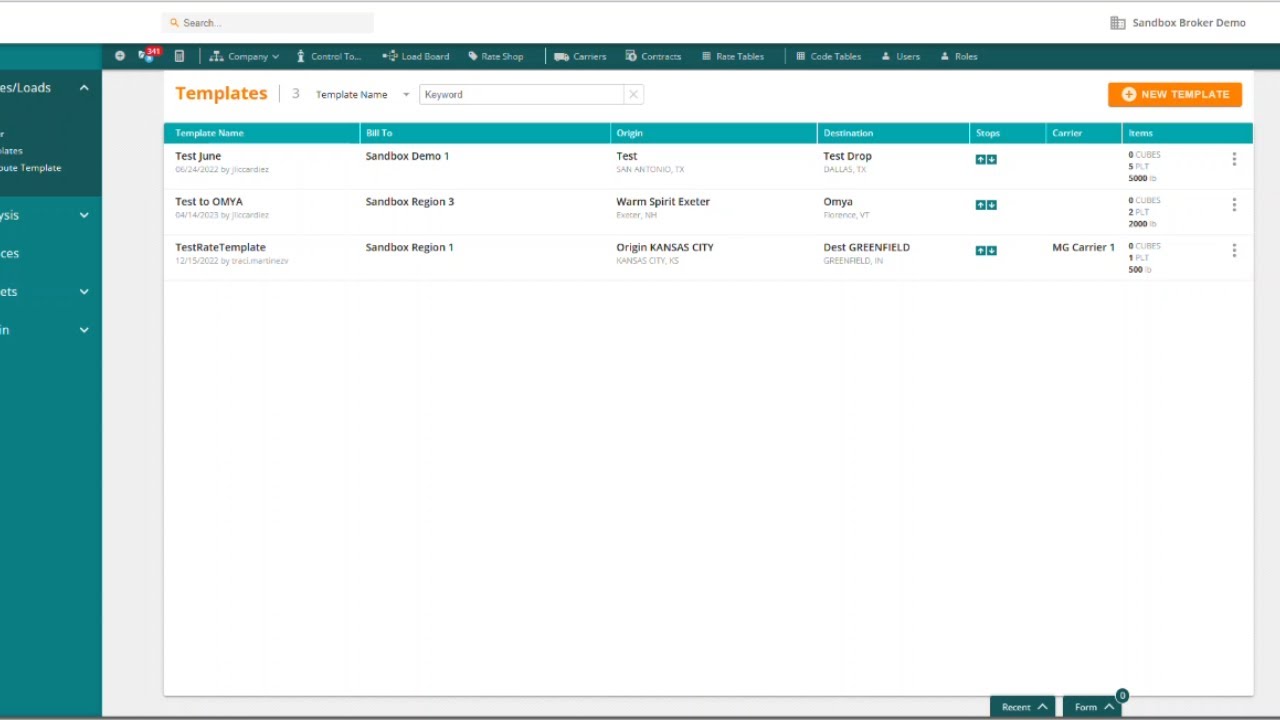Expand the Form panel at bottom

coord(1092,707)
